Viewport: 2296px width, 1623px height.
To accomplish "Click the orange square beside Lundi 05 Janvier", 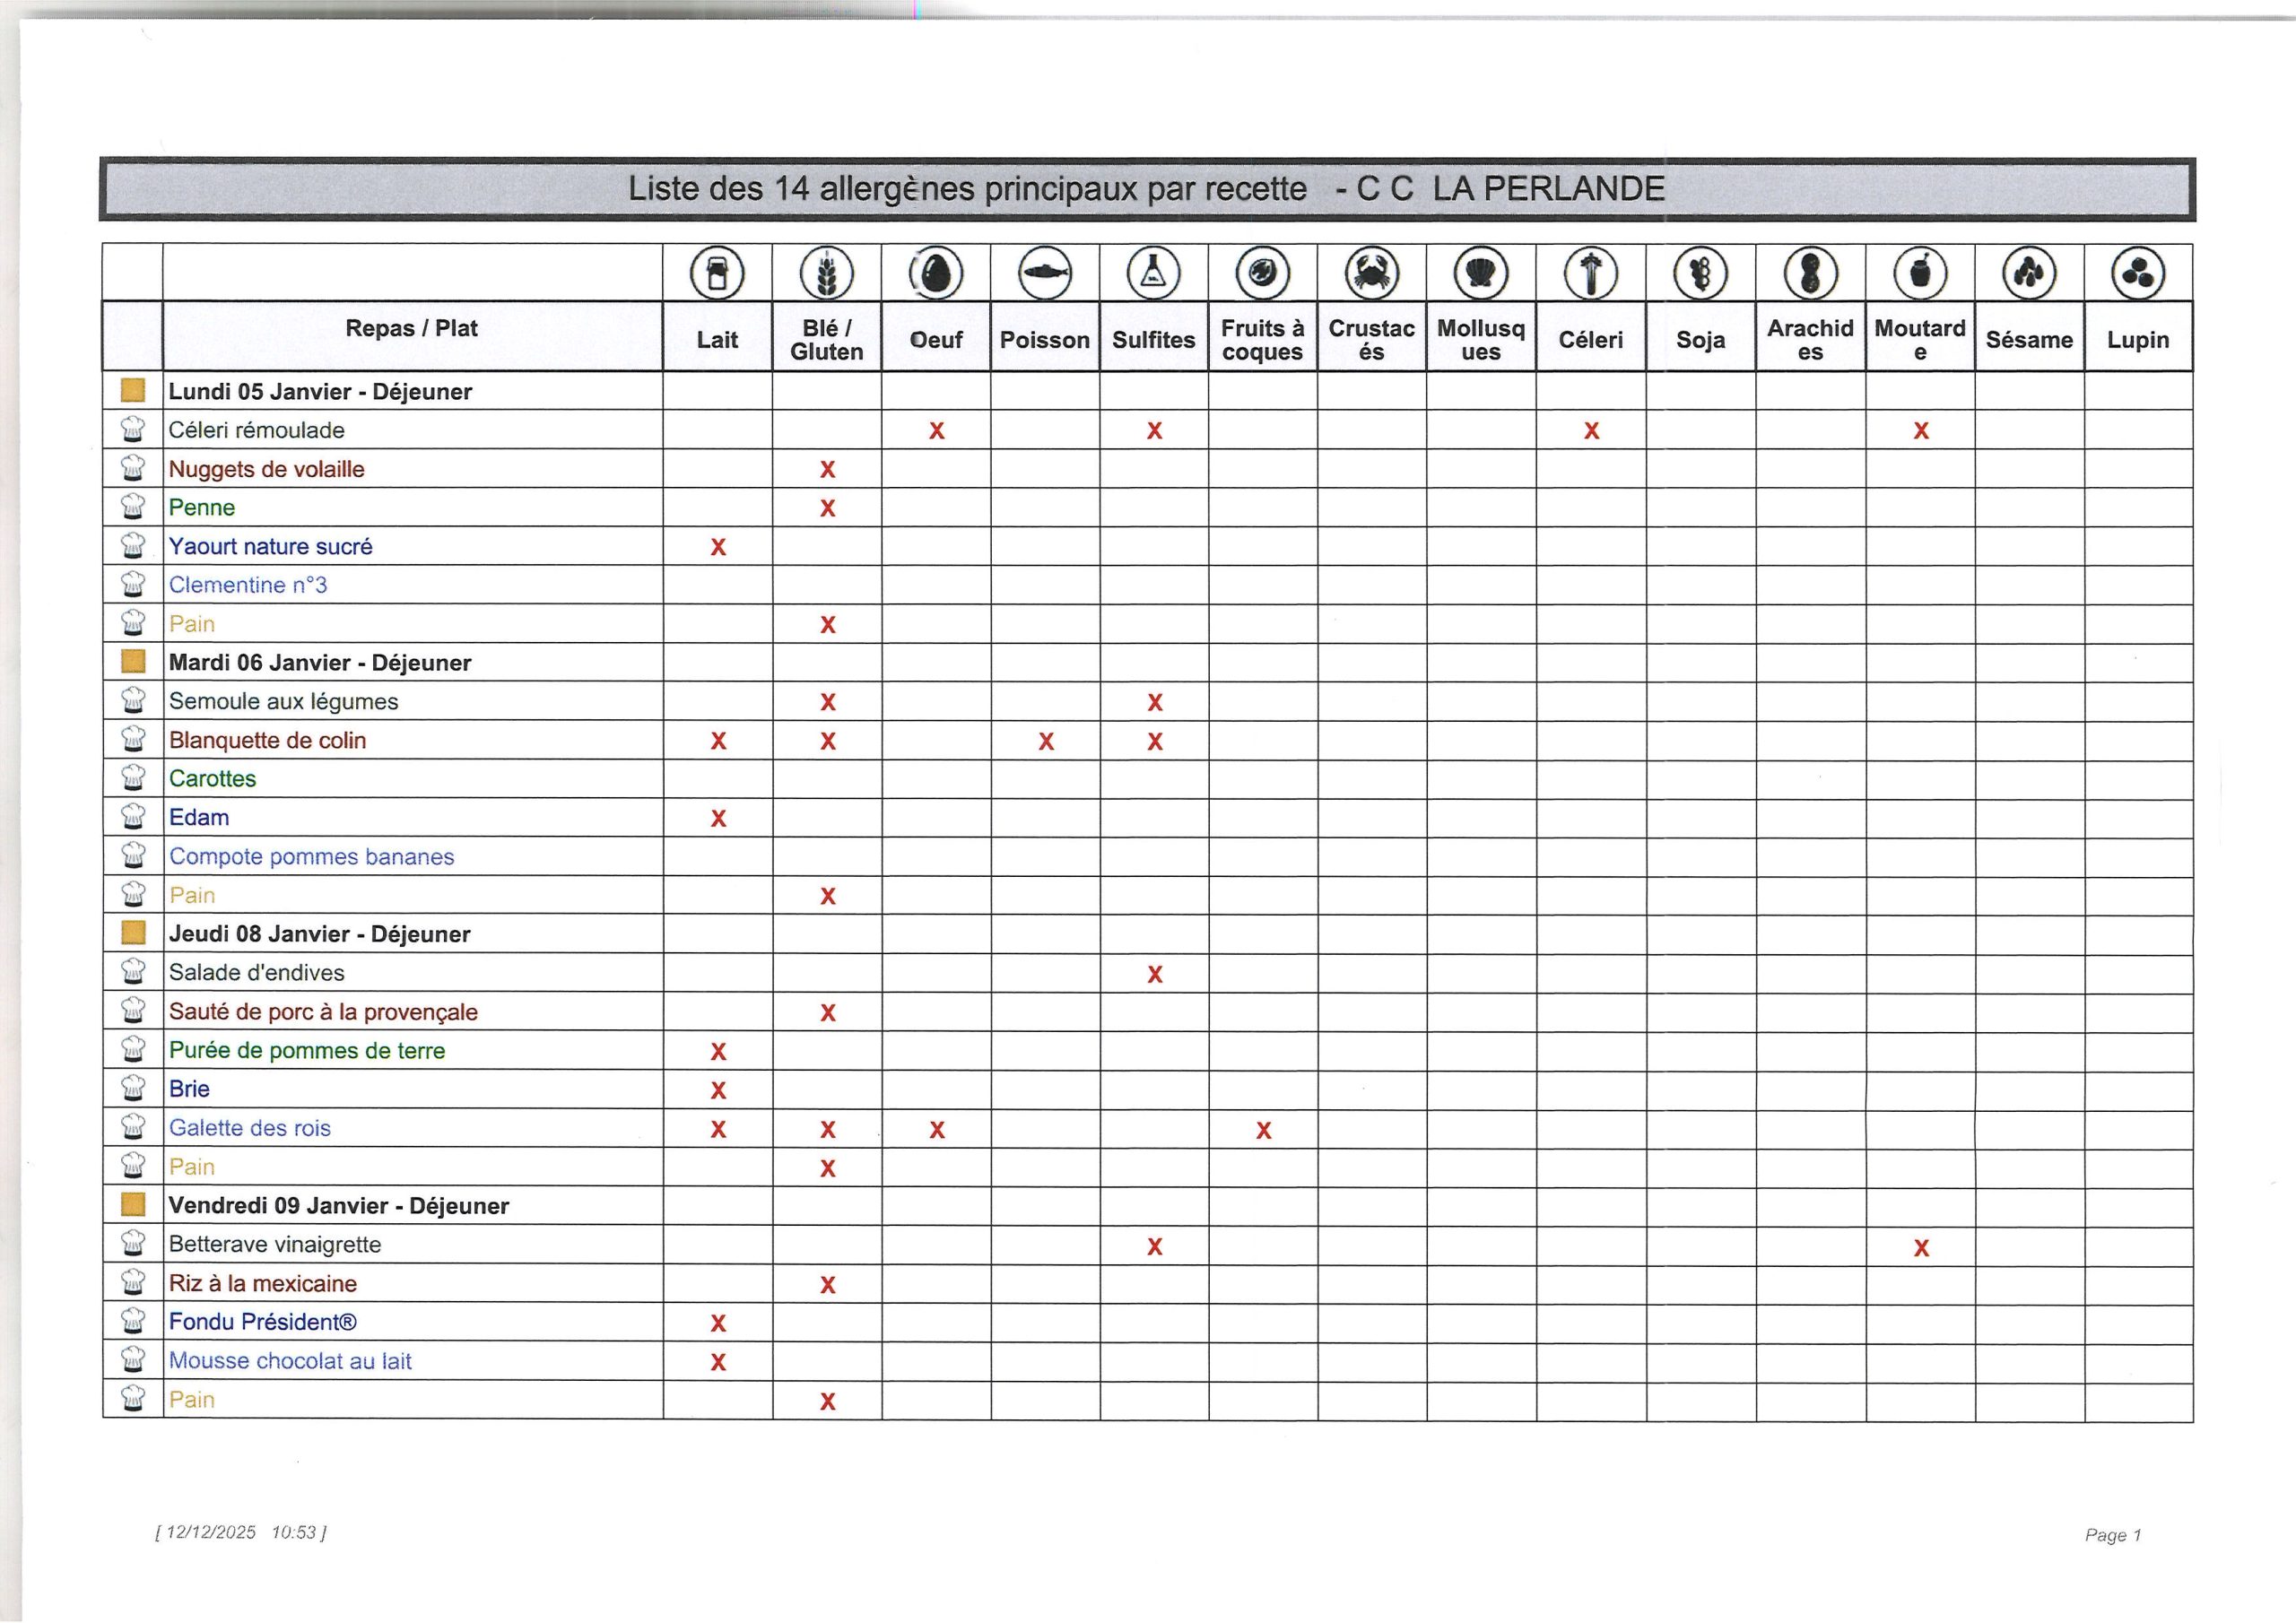I will pyautogui.click(x=133, y=391).
